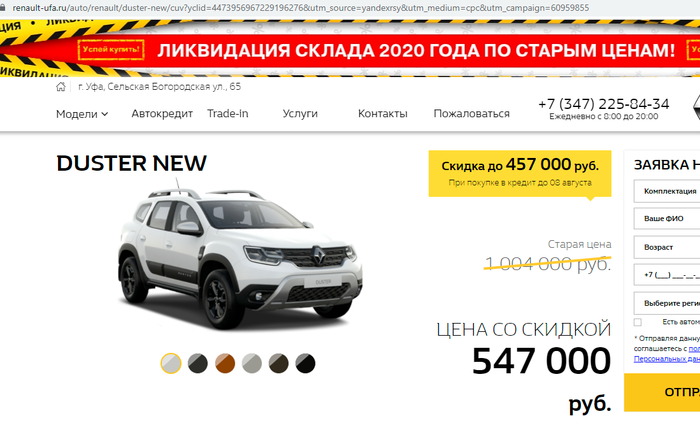
Task: Choose the light silver car color
Action: click(x=252, y=363)
